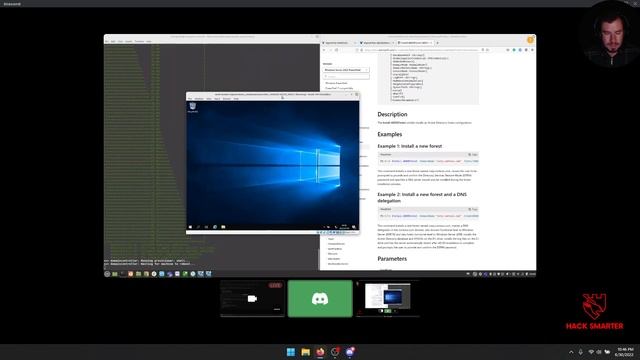
Task: Focus the docs sidebar filter box
Action: tap(346, 76)
